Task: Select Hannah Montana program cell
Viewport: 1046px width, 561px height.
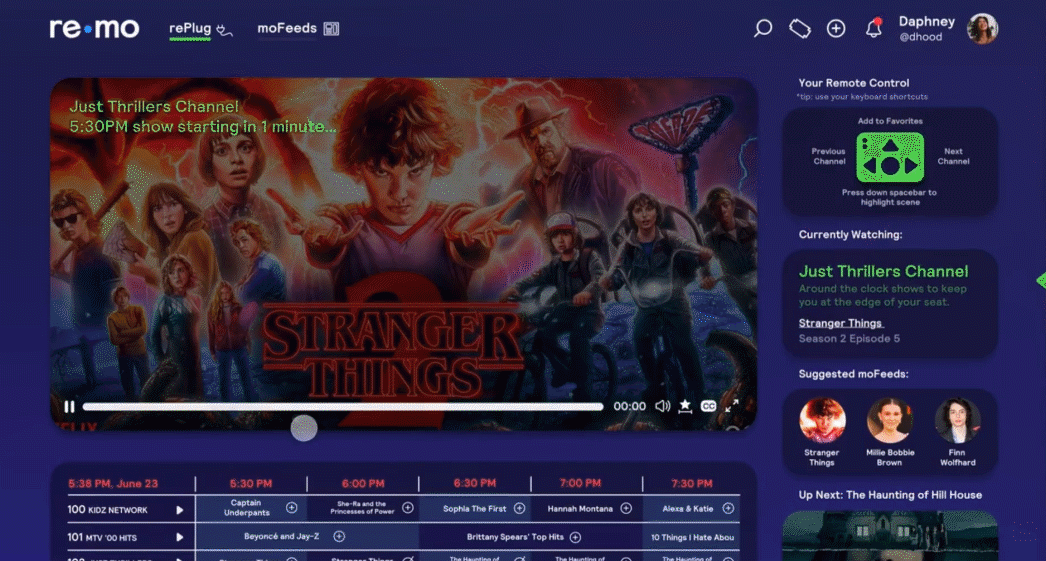Action: pyautogui.click(x=586, y=508)
